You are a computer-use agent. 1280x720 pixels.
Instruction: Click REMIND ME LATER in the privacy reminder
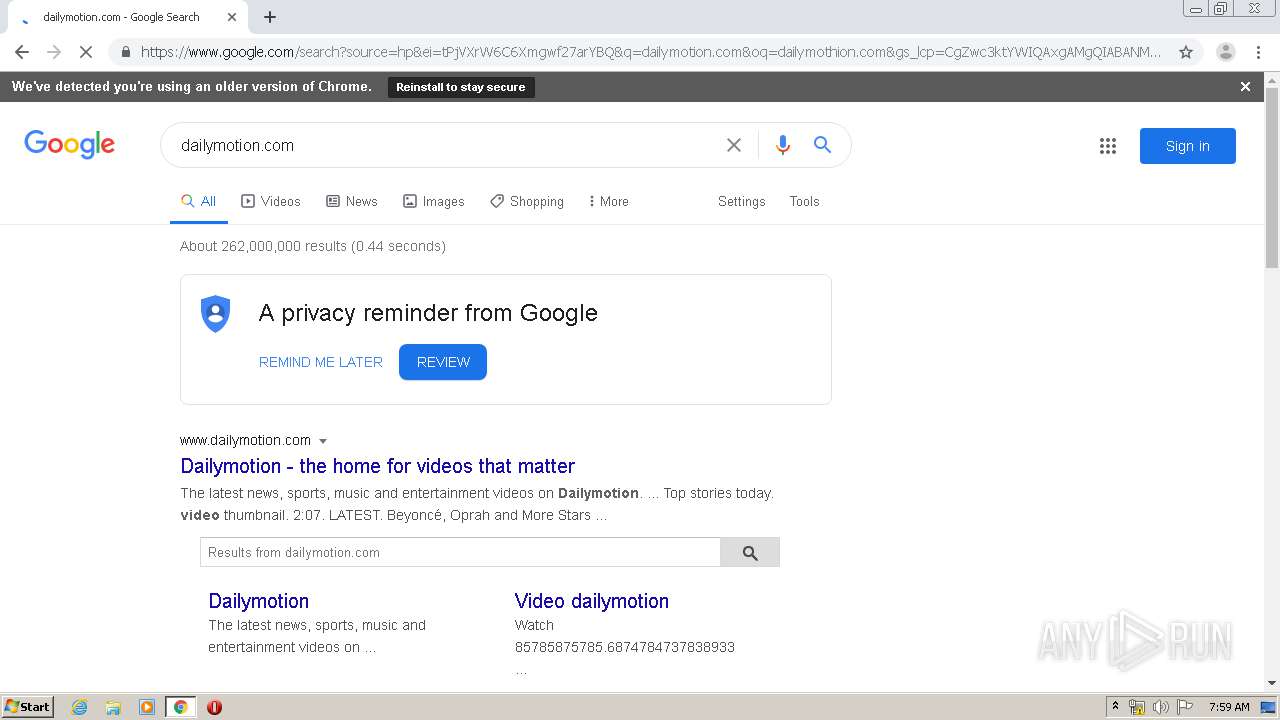point(321,362)
